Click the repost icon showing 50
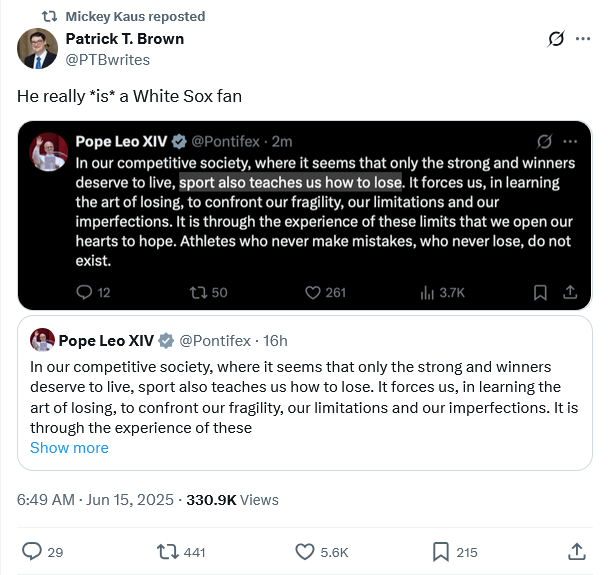The height and width of the screenshot is (575, 608). [198, 292]
